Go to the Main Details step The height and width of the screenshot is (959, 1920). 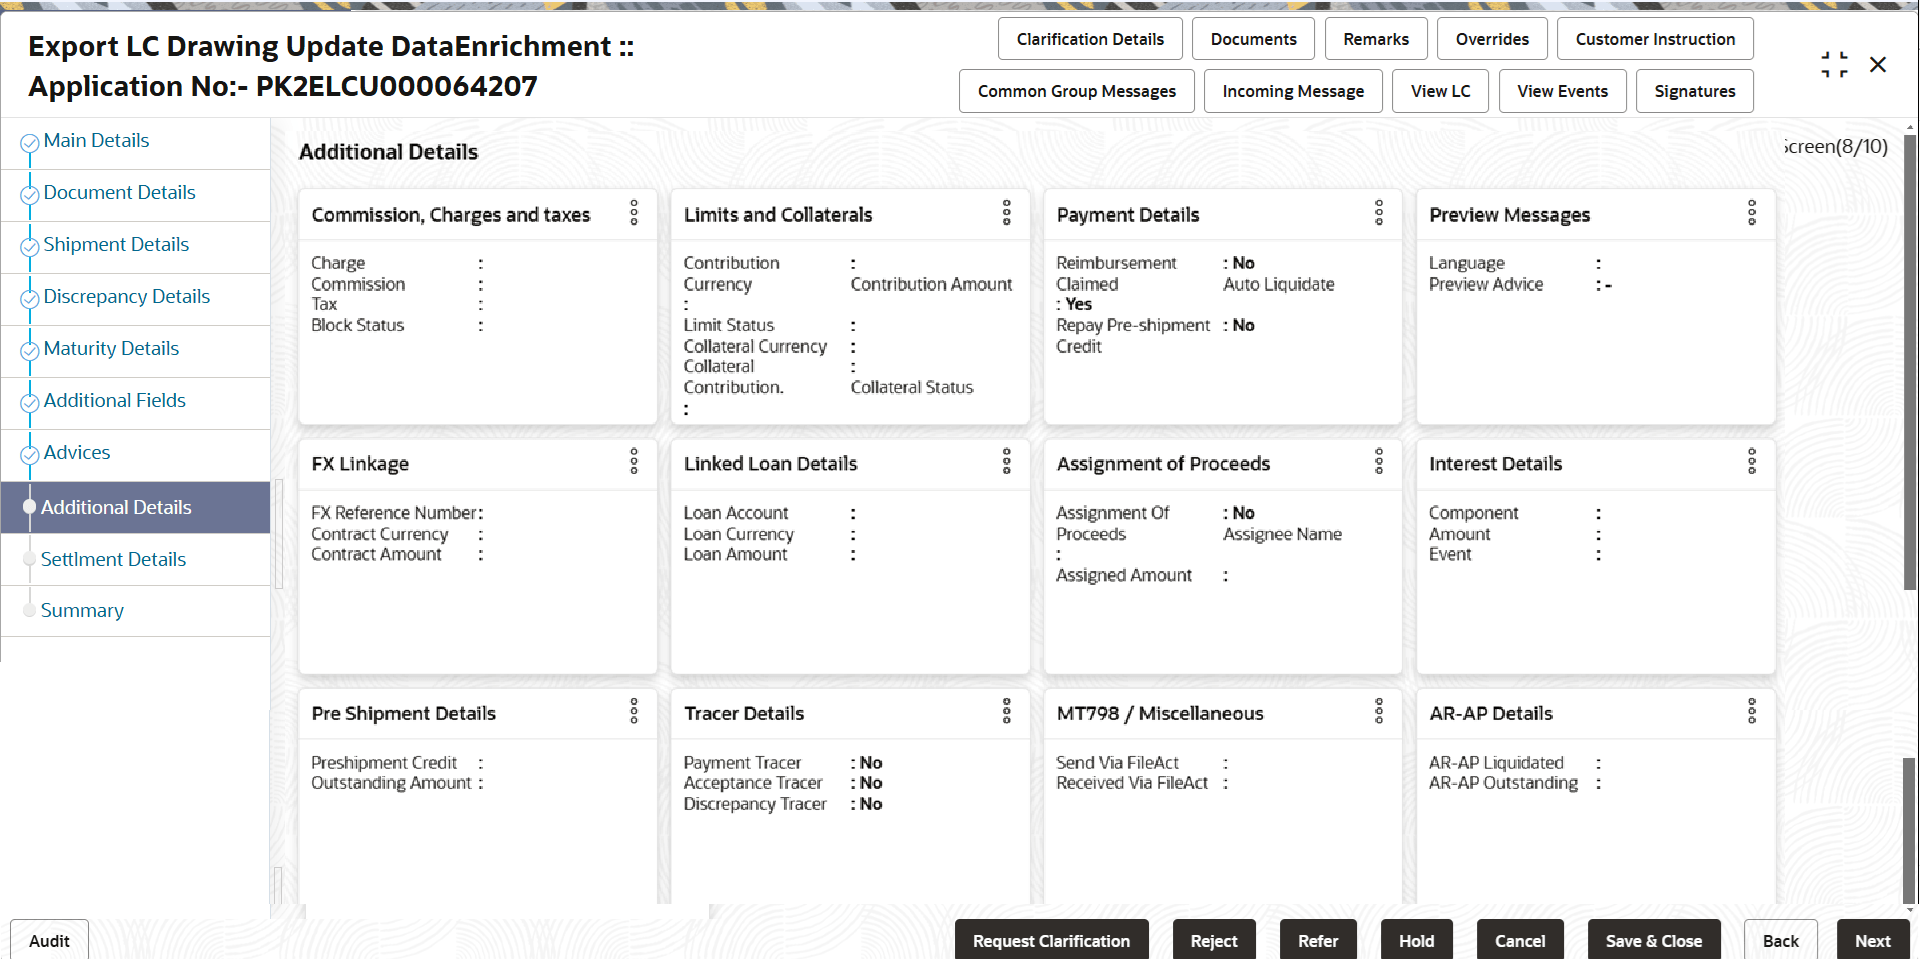click(96, 141)
